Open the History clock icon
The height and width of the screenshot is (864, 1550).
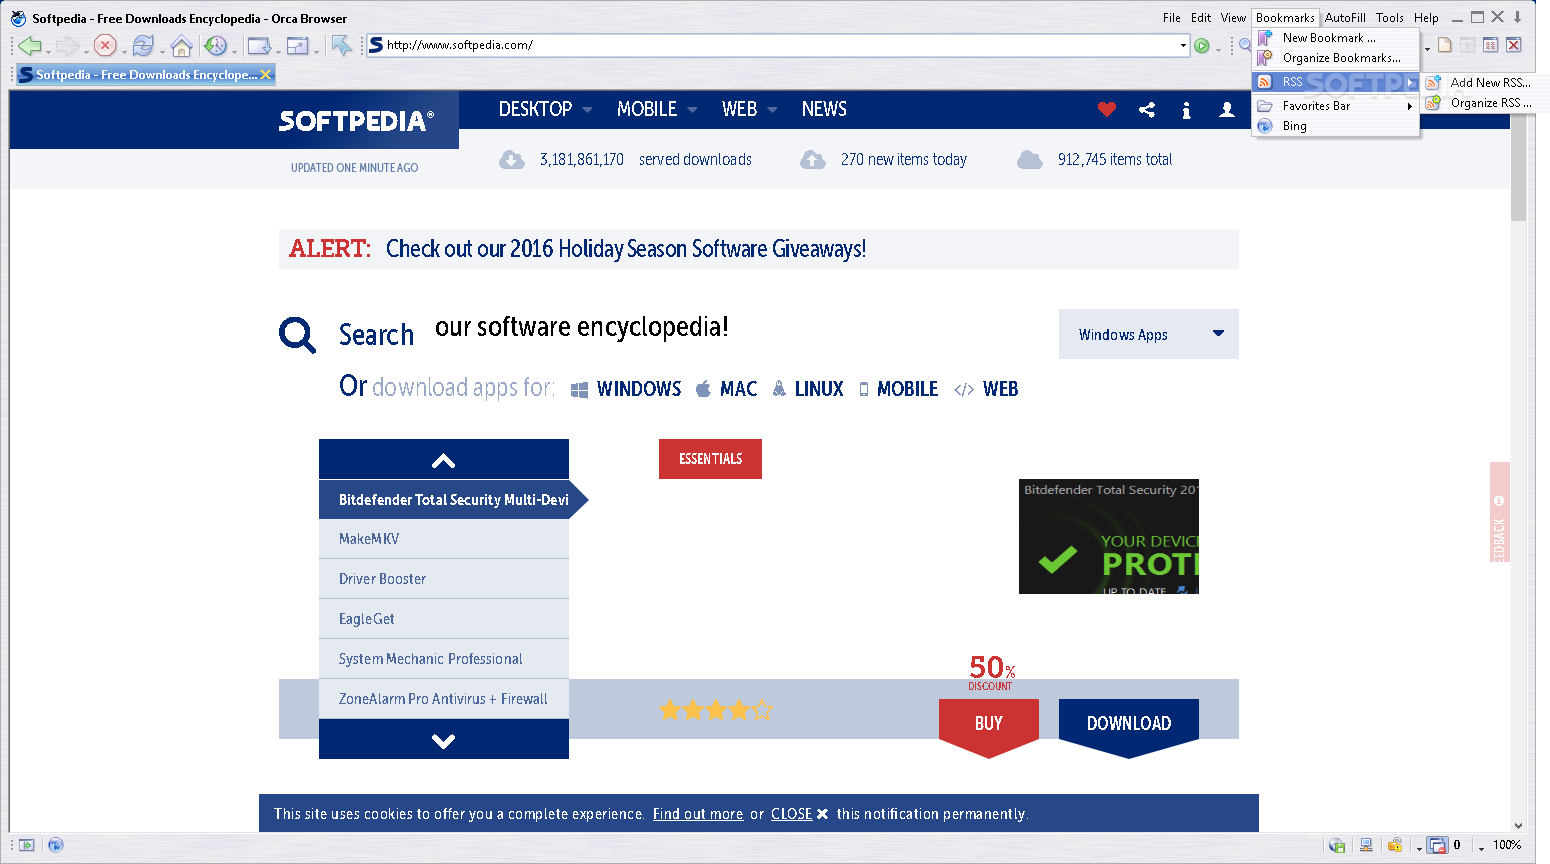click(215, 45)
